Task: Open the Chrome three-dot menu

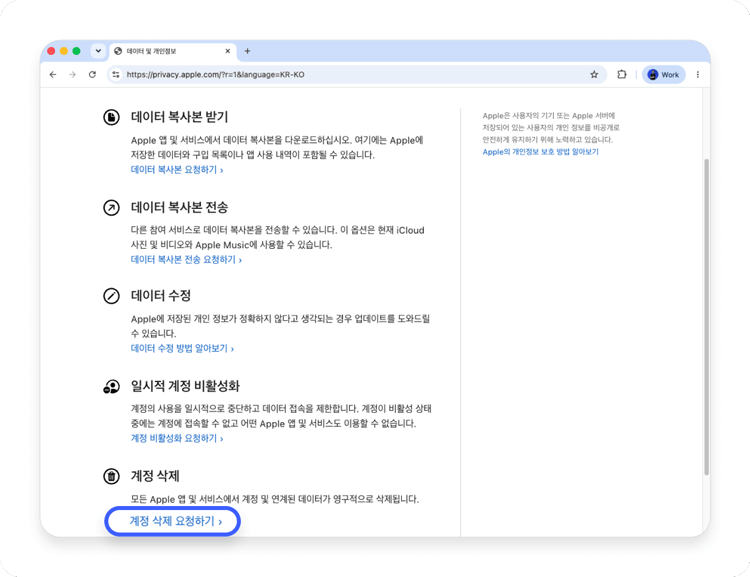Action: (698, 75)
